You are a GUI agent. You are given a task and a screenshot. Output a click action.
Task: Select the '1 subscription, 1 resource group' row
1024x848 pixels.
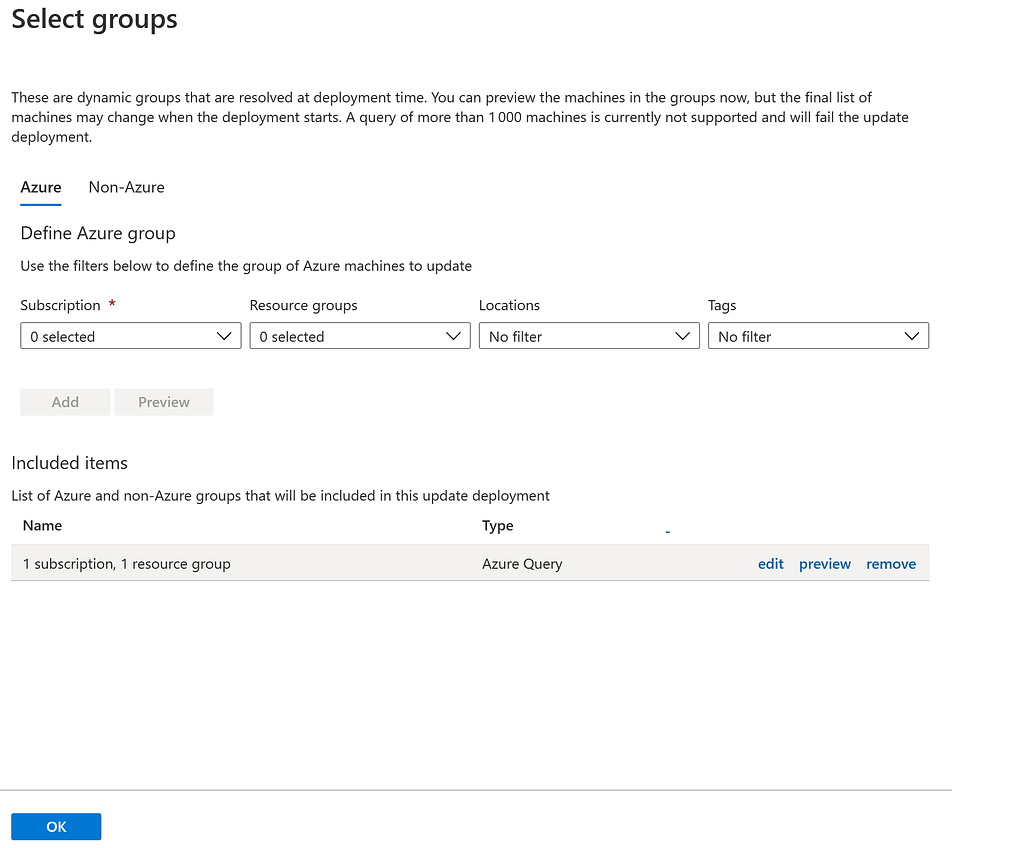pyautogui.click(x=127, y=564)
